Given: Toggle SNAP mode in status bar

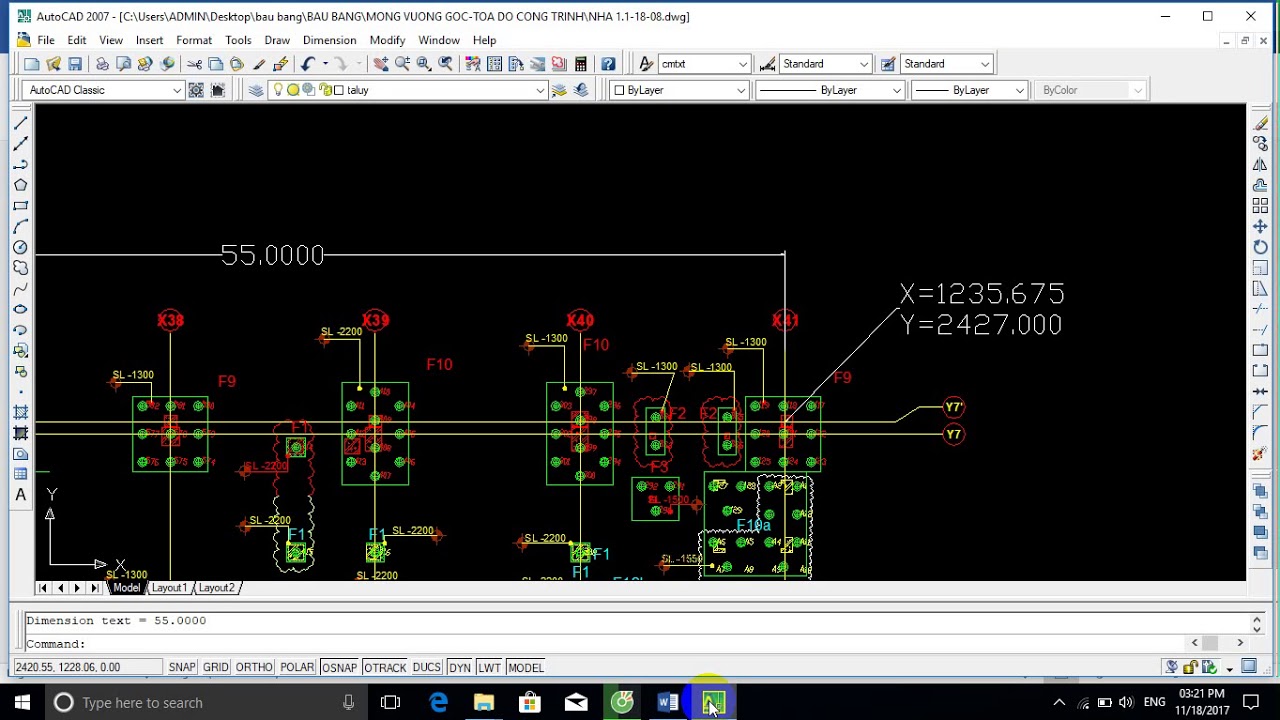Looking at the screenshot, I should pyautogui.click(x=182, y=668).
